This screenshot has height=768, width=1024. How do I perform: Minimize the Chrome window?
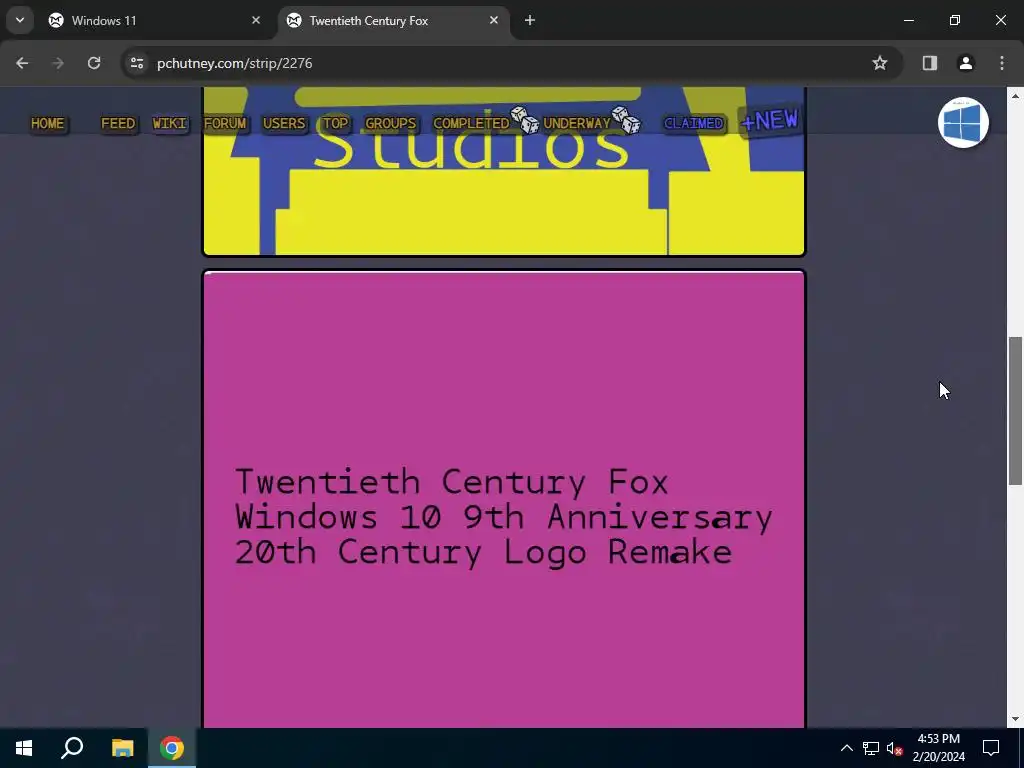coord(908,20)
